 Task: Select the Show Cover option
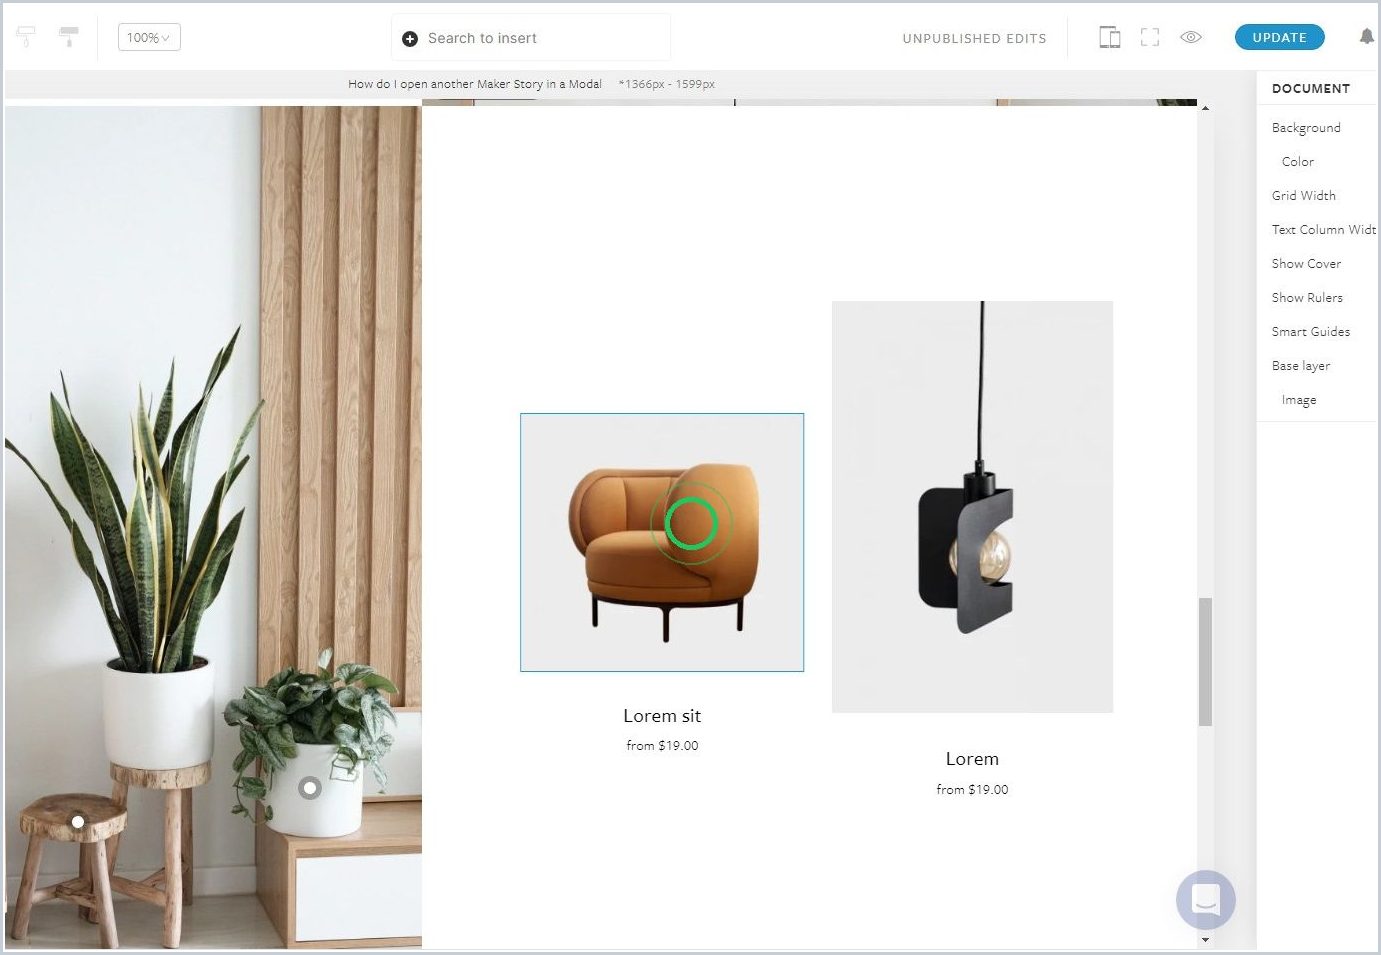tap(1306, 264)
